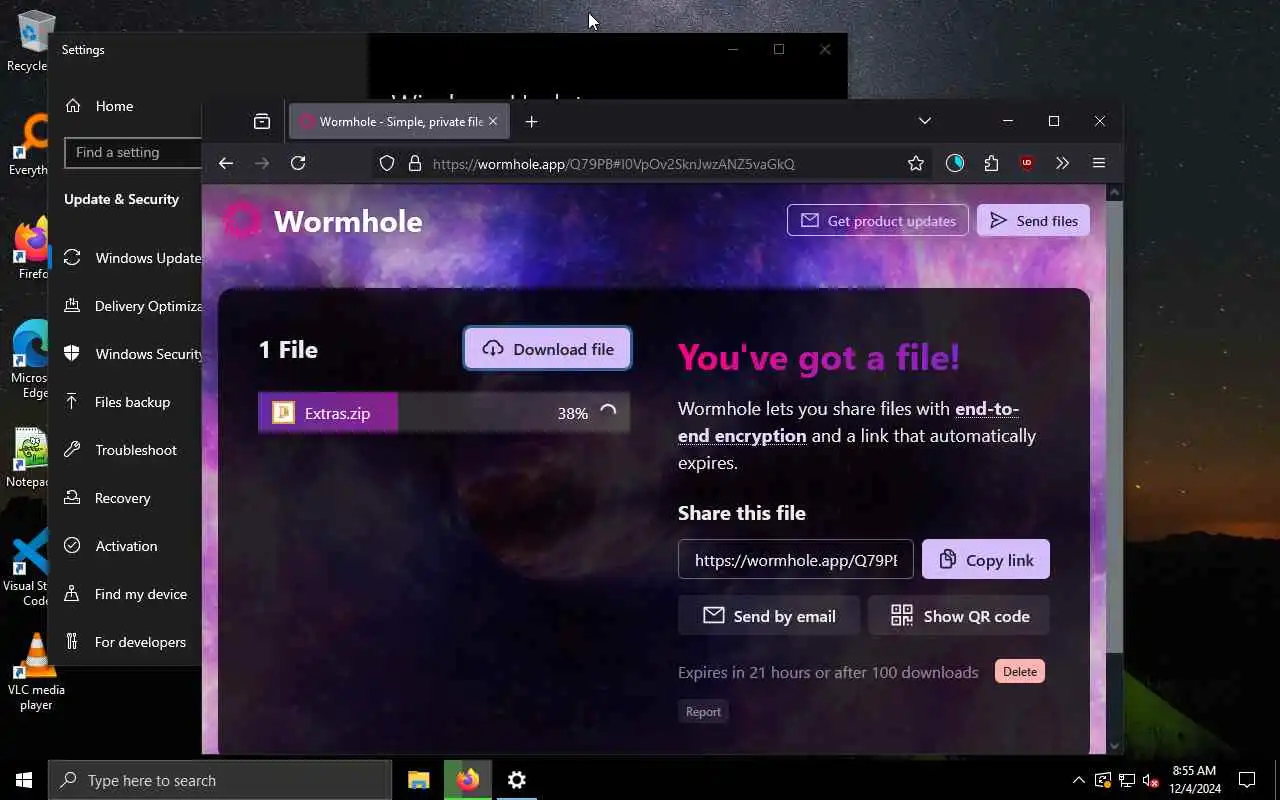
Task: Expand more toolbar tools chevron
Action: point(1062,163)
